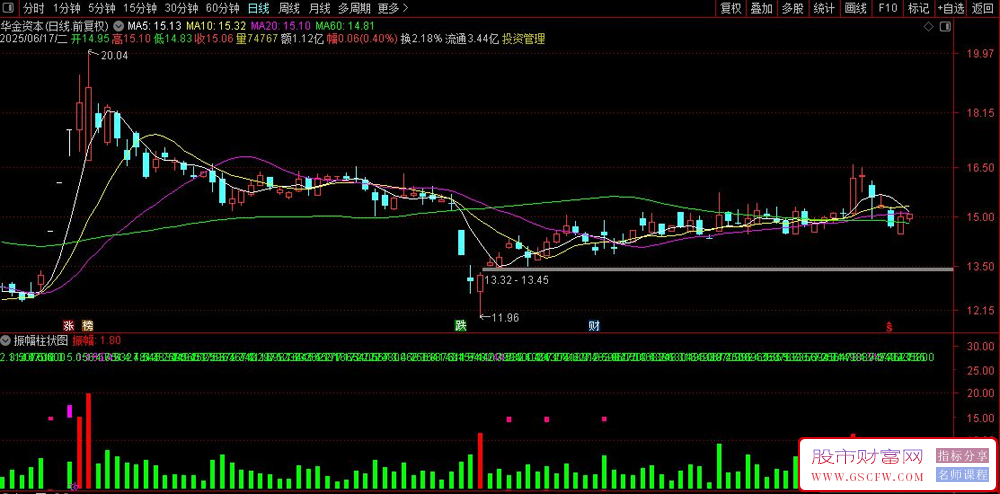Click the 跌 event marker icon
This screenshot has width=1000, height=494.
[460, 326]
